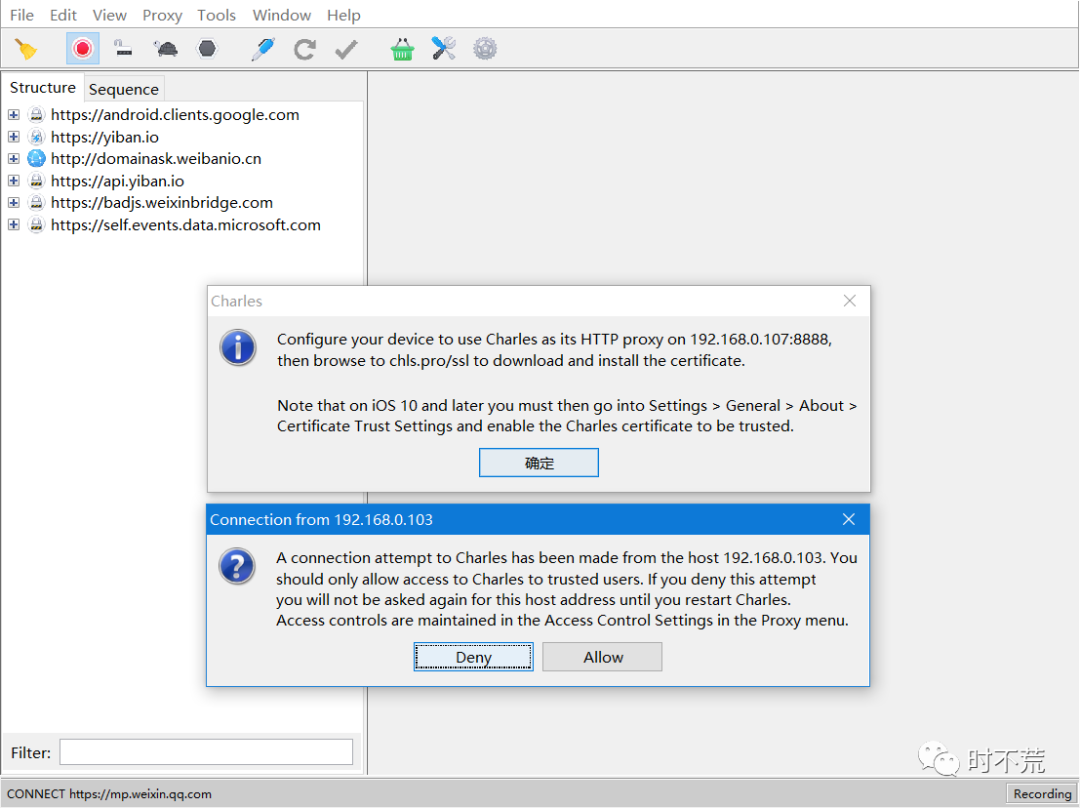
Task: Expand the android.clients.google.com node
Action: pyautogui.click(x=14, y=114)
